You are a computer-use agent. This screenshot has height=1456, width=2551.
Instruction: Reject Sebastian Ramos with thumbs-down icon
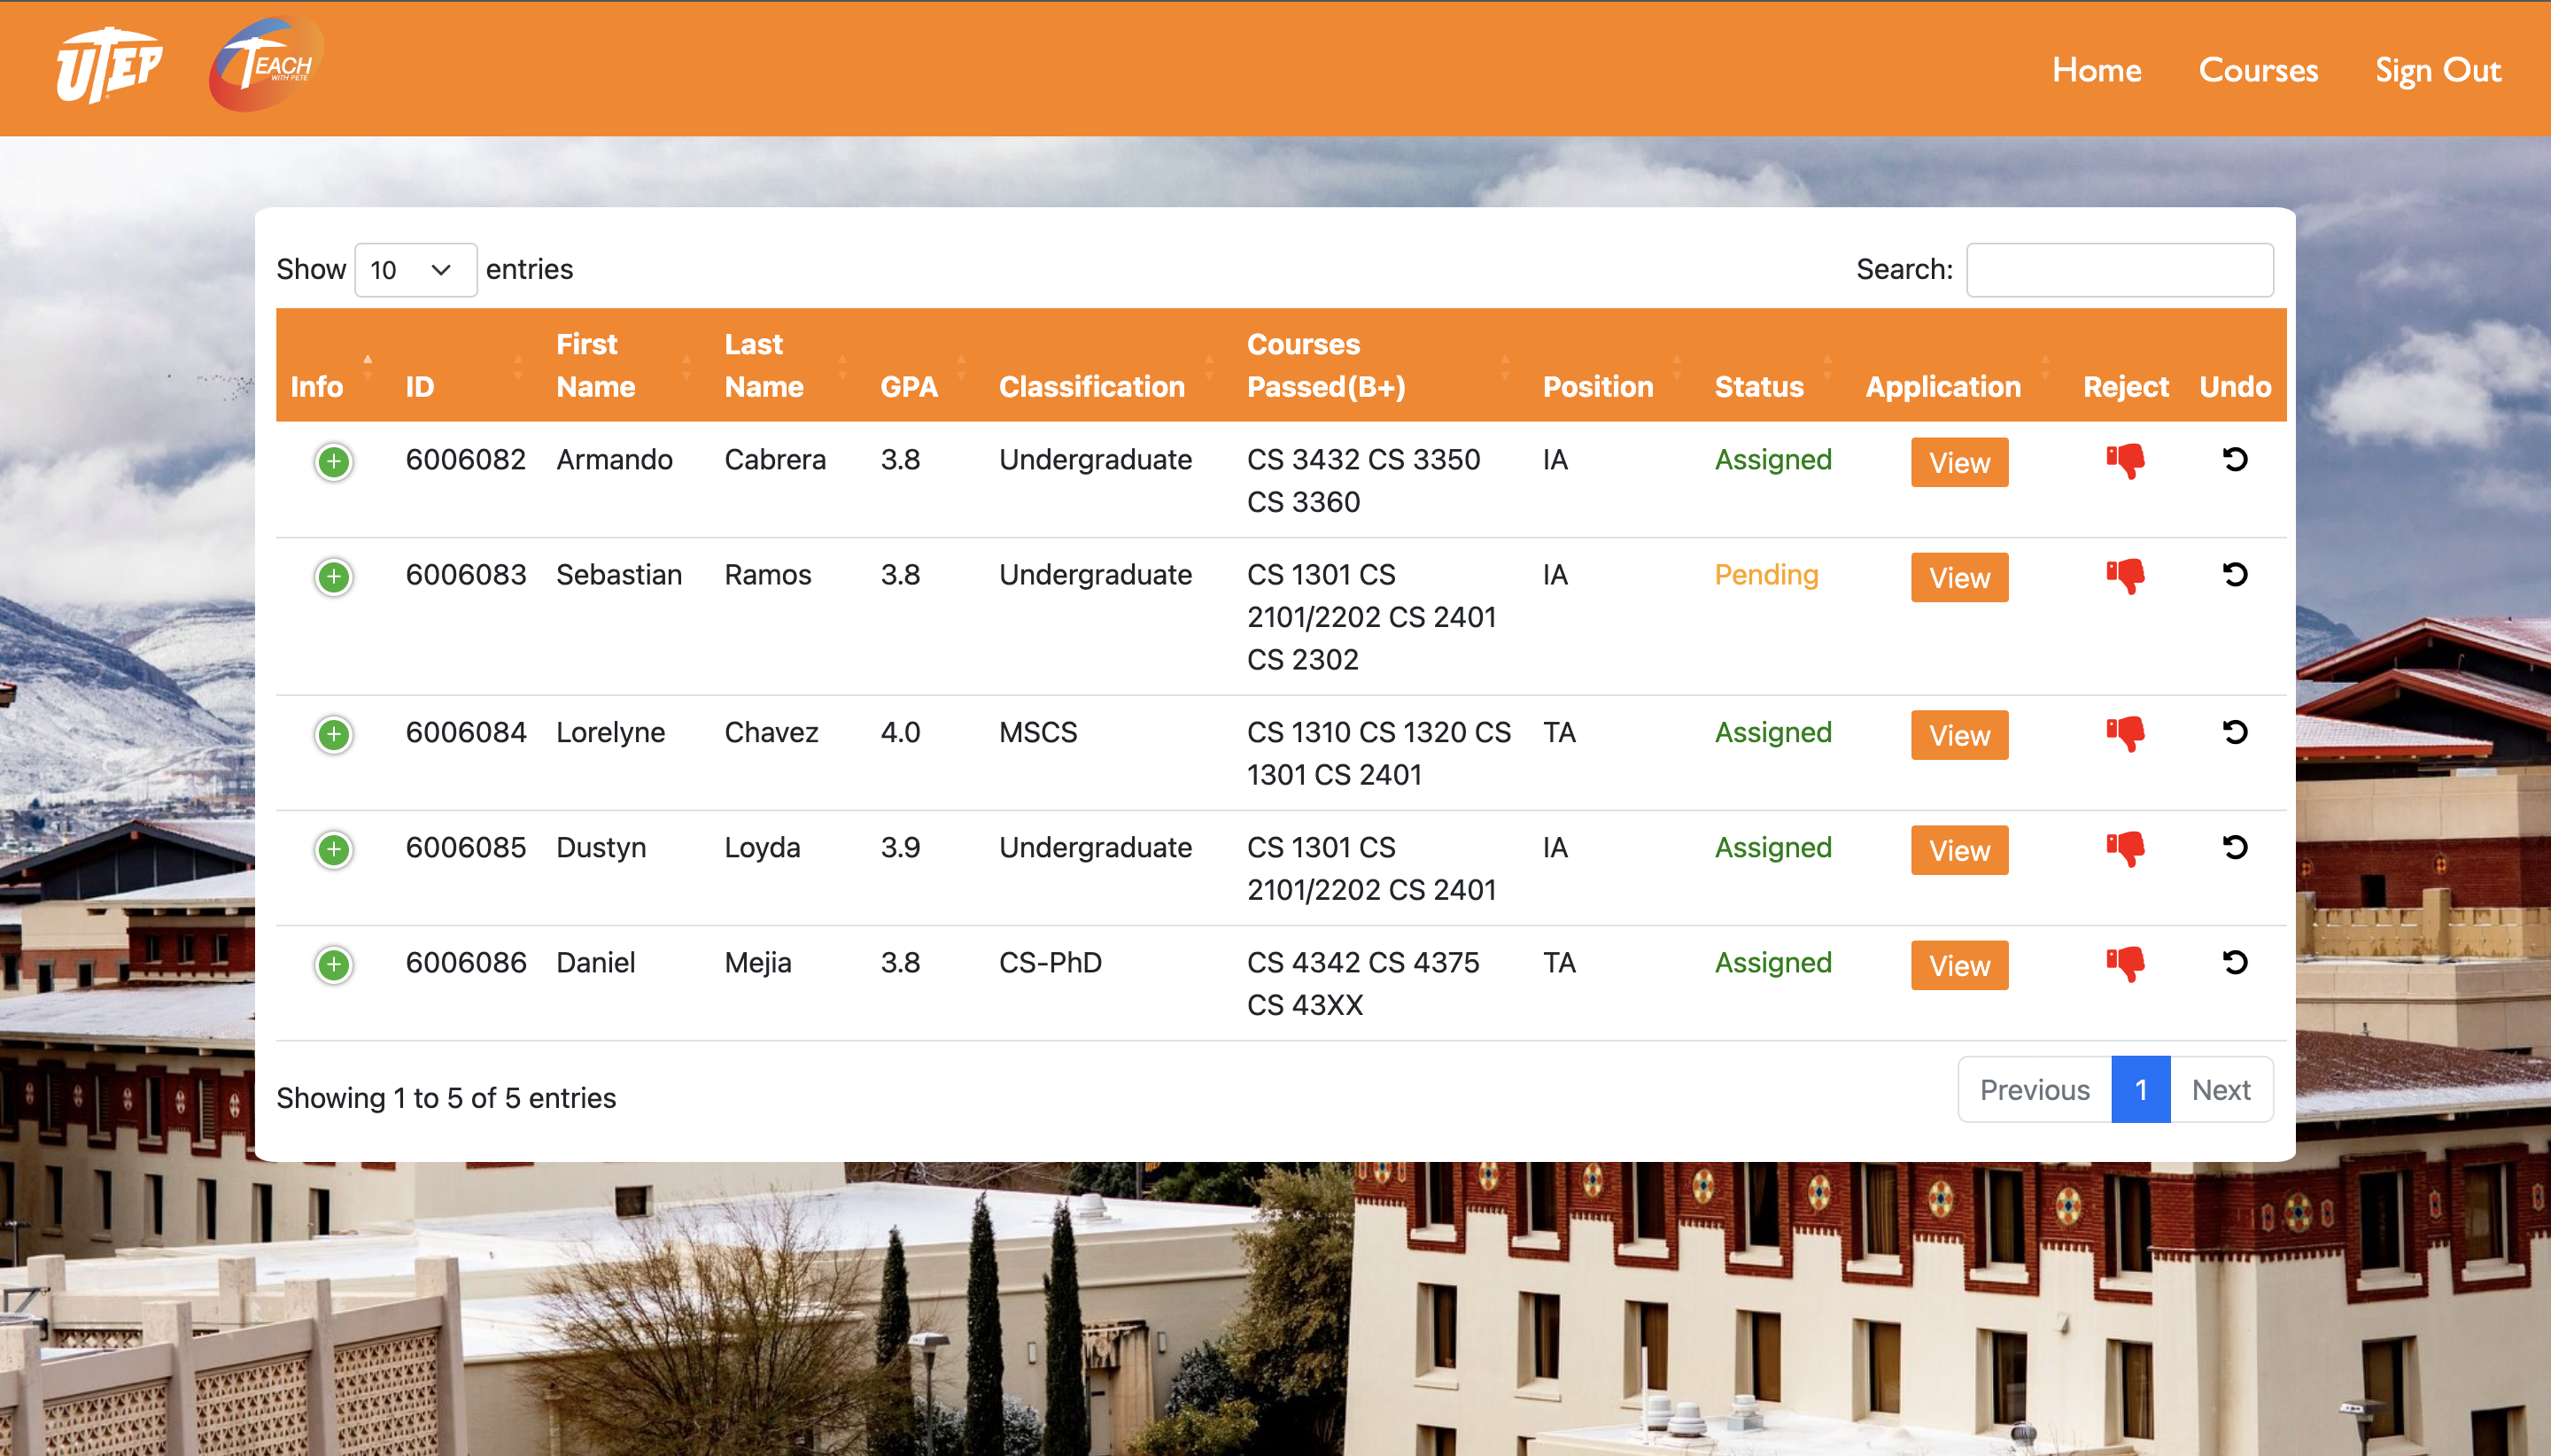(x=2125, y=575)
